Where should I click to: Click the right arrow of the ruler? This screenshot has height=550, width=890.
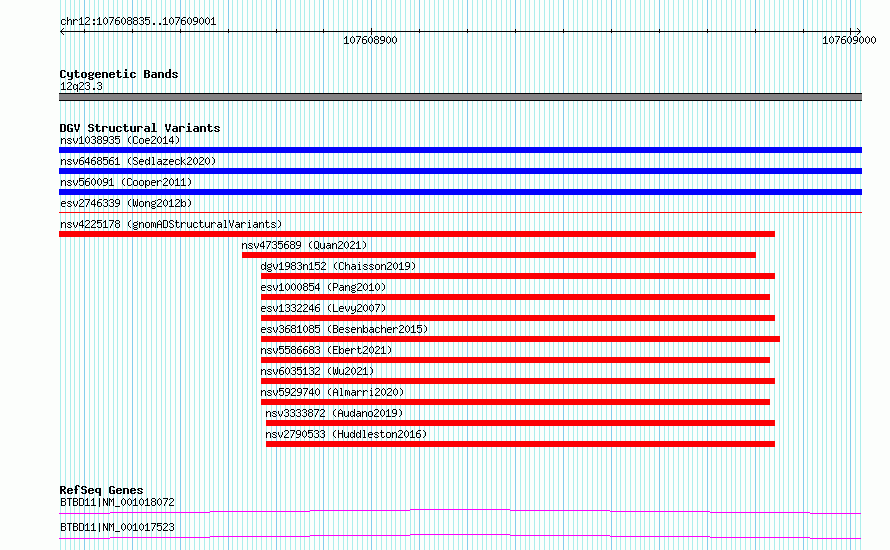858,31
